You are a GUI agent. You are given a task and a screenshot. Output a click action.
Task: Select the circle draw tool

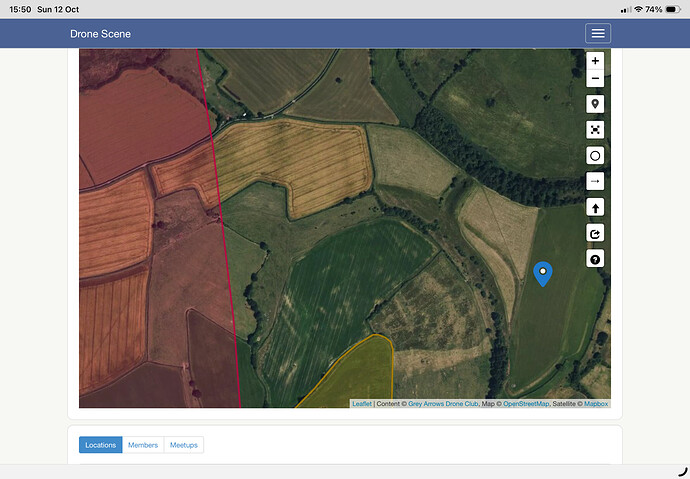(x=595, y=156)
